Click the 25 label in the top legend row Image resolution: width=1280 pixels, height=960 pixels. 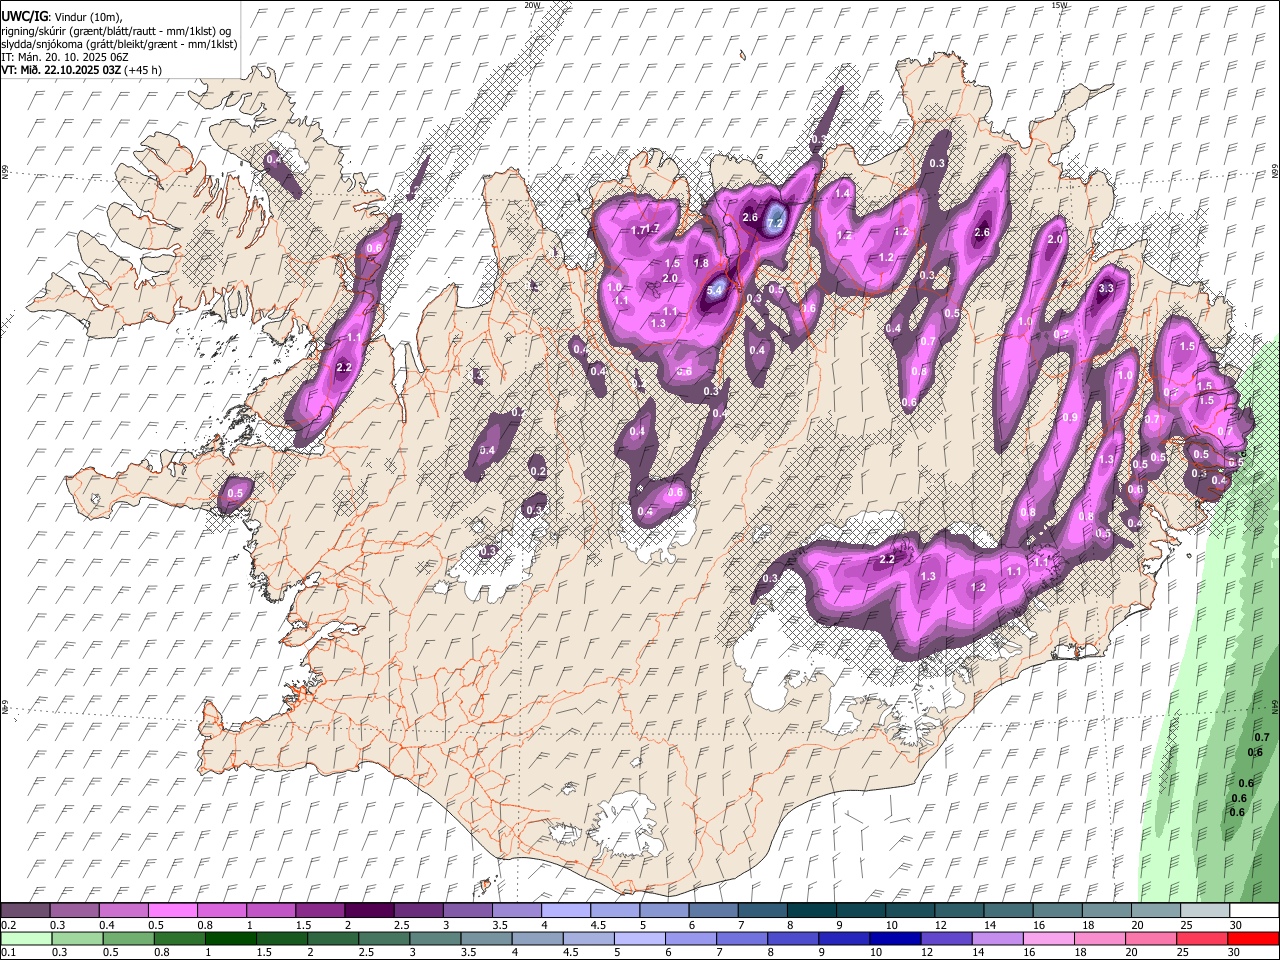pos(1187,925)
